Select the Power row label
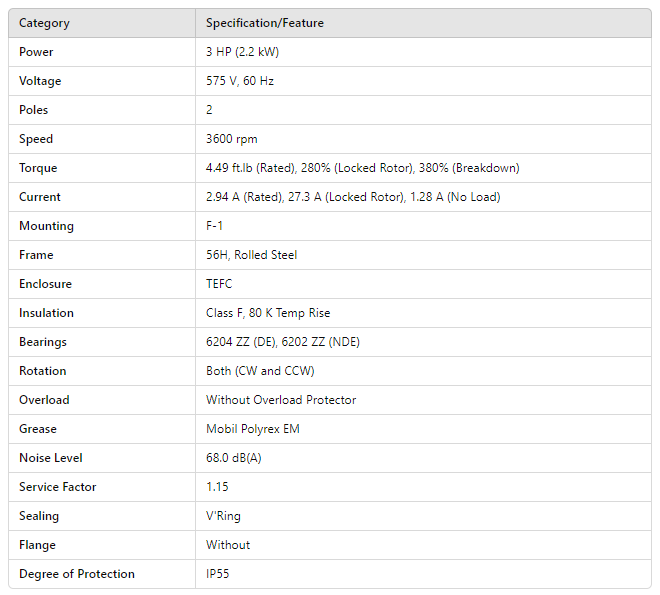660x595 pixels. [x=36, y=52]
